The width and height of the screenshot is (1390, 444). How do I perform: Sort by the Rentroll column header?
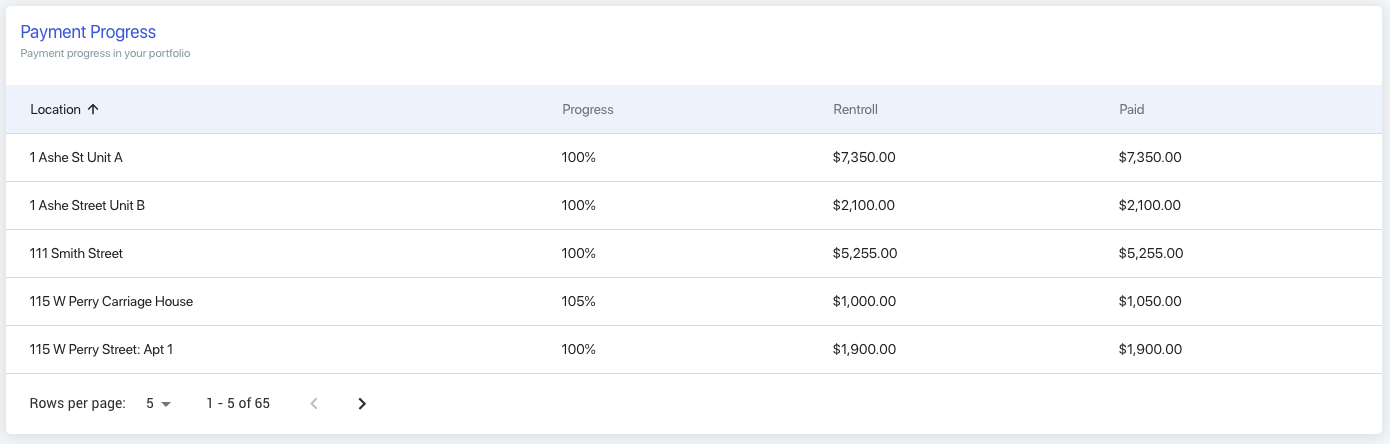[x=855, y=110]
